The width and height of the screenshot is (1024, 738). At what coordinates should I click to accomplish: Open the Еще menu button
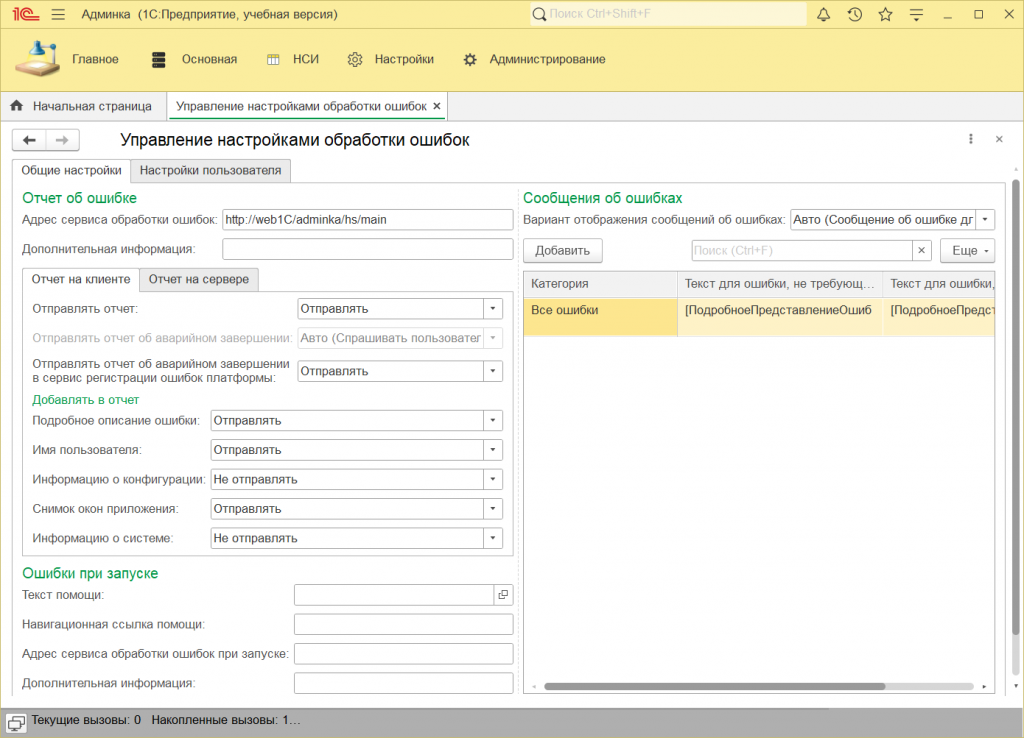tap(967, 250)
